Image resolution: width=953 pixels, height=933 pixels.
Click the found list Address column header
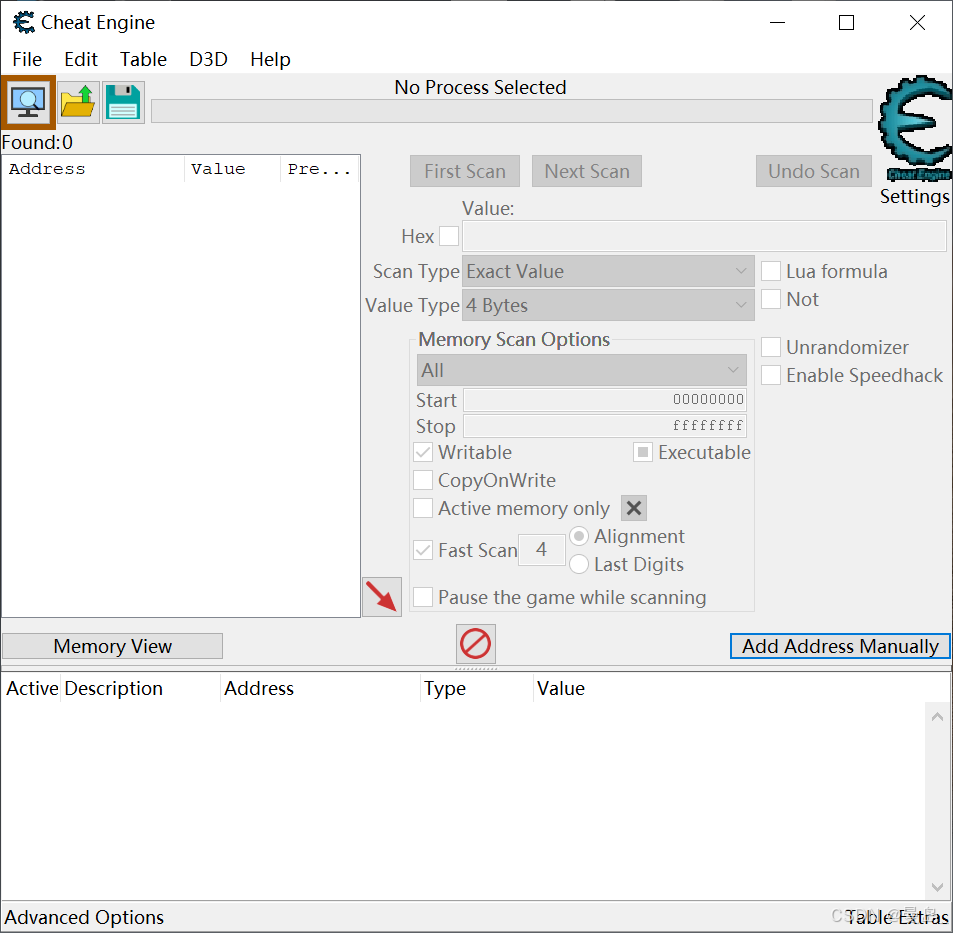(x=93, y=169)
